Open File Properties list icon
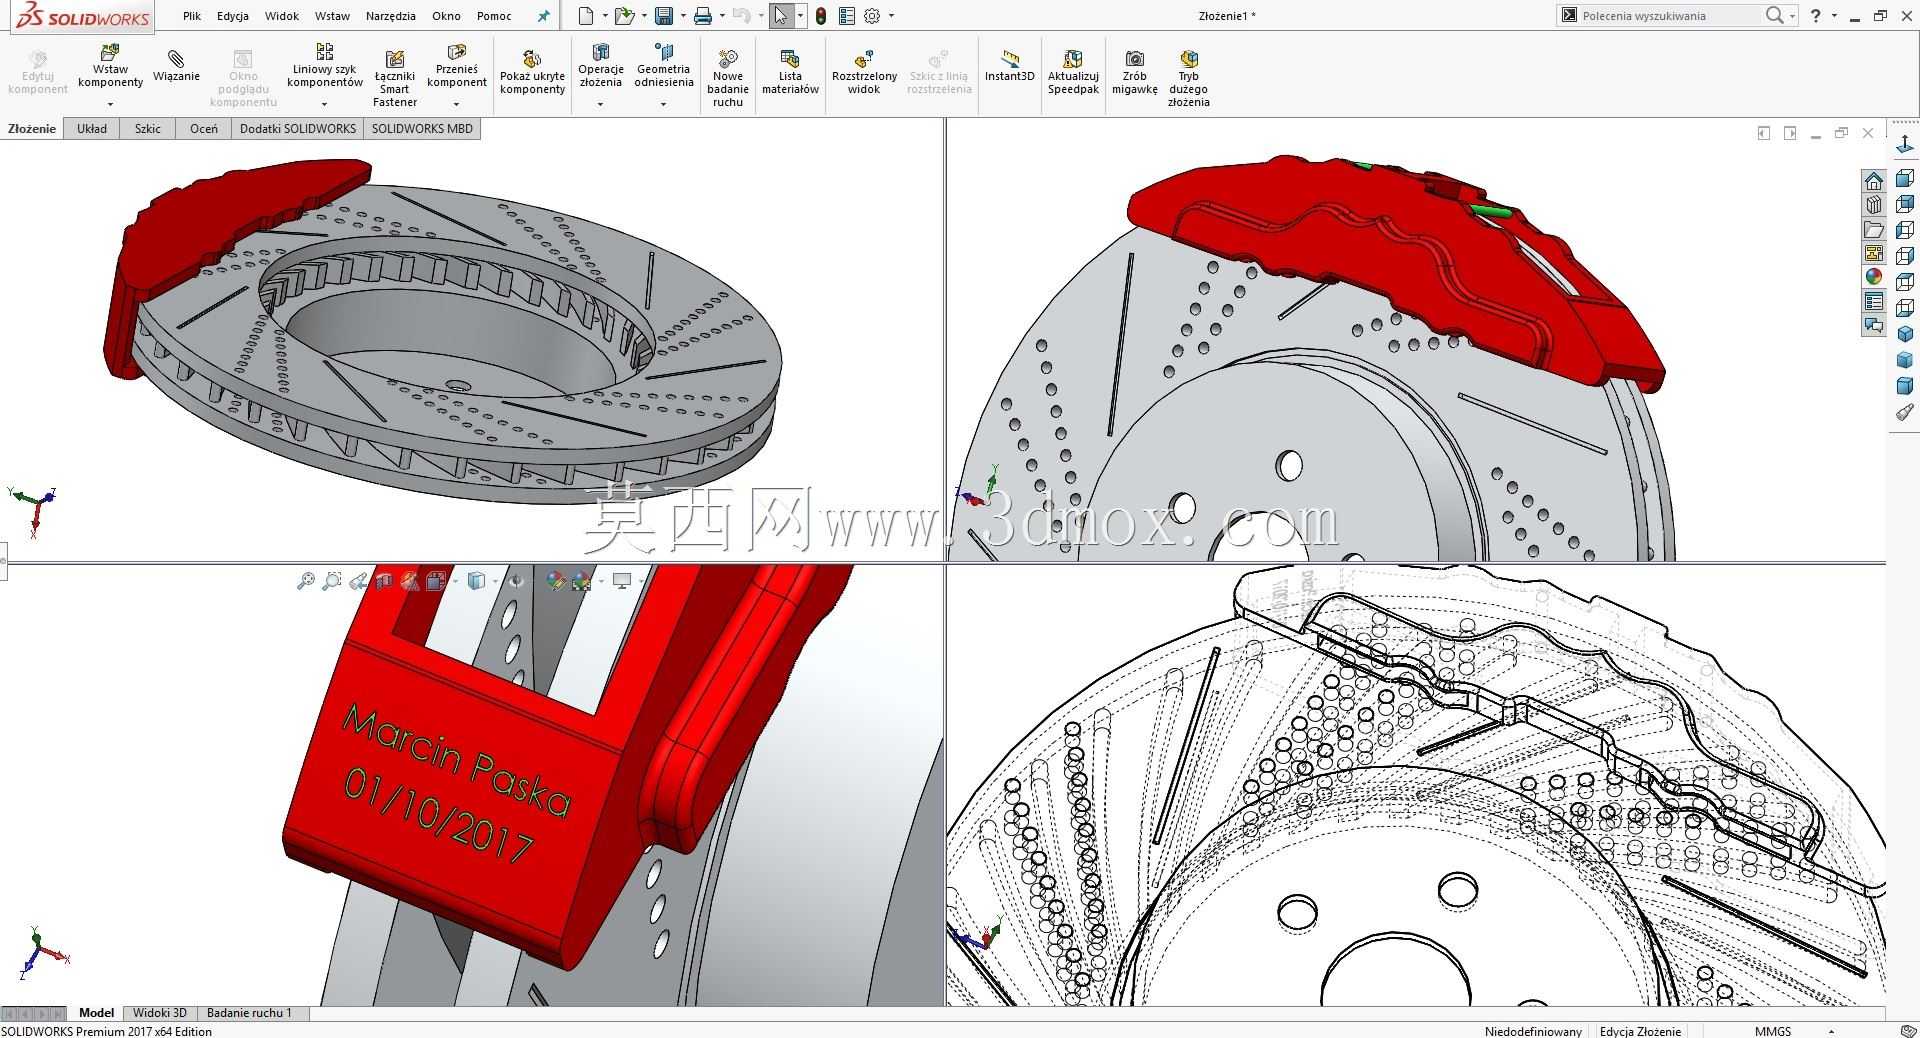1920x1038 pixels. 847,16
